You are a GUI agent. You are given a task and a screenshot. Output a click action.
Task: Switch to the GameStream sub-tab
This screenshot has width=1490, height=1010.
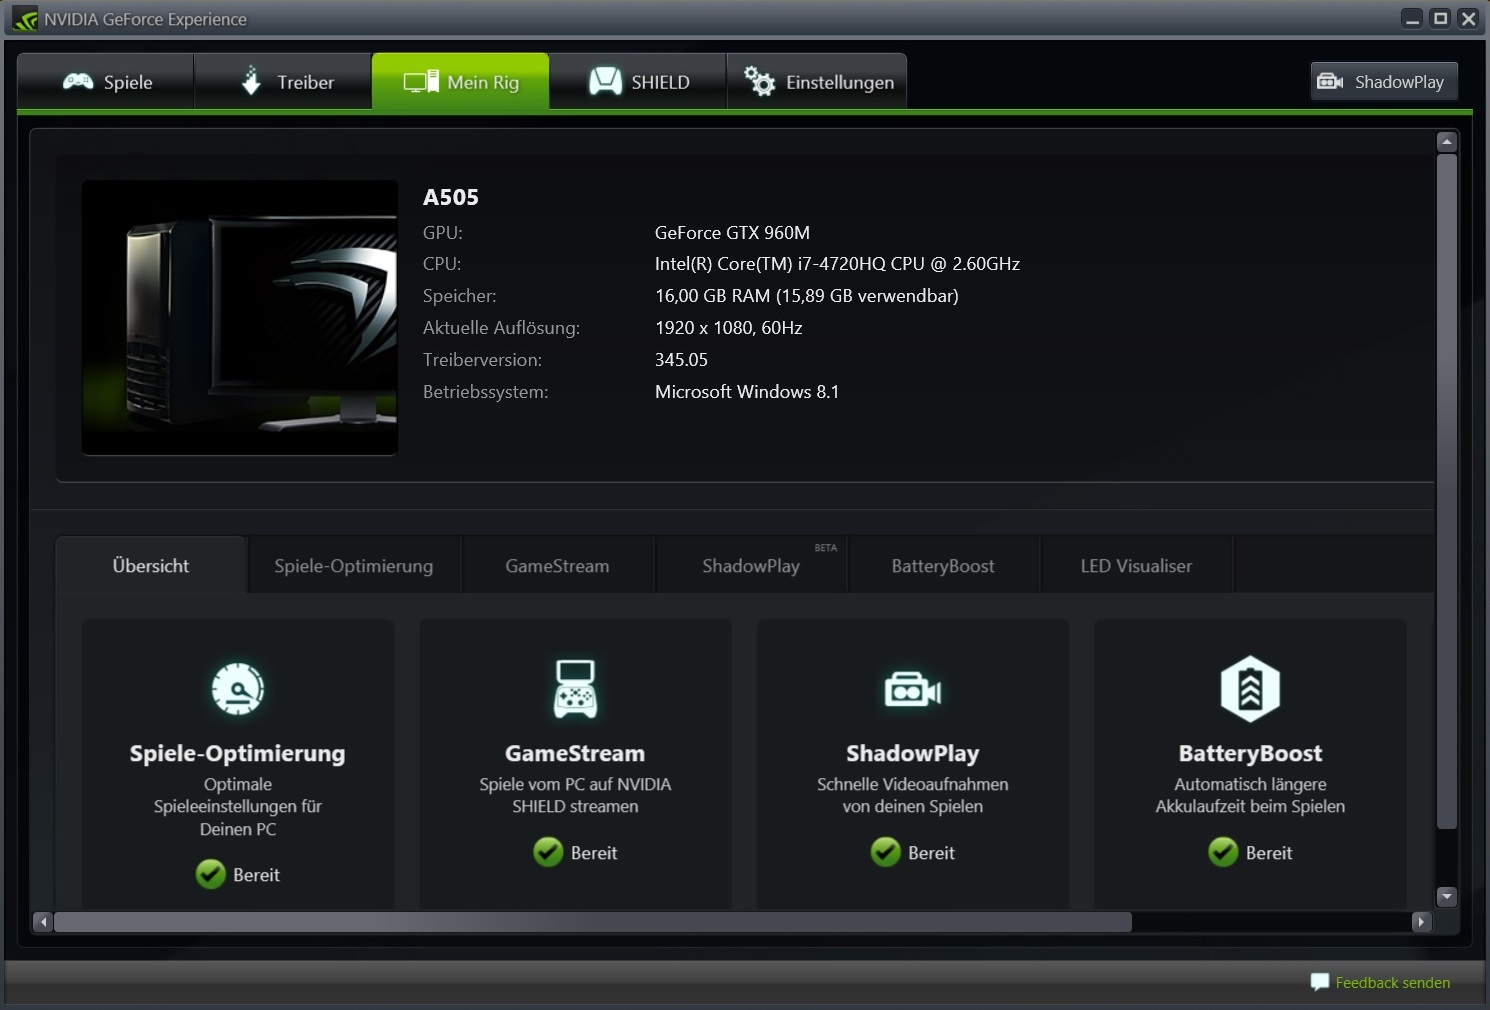557,566
